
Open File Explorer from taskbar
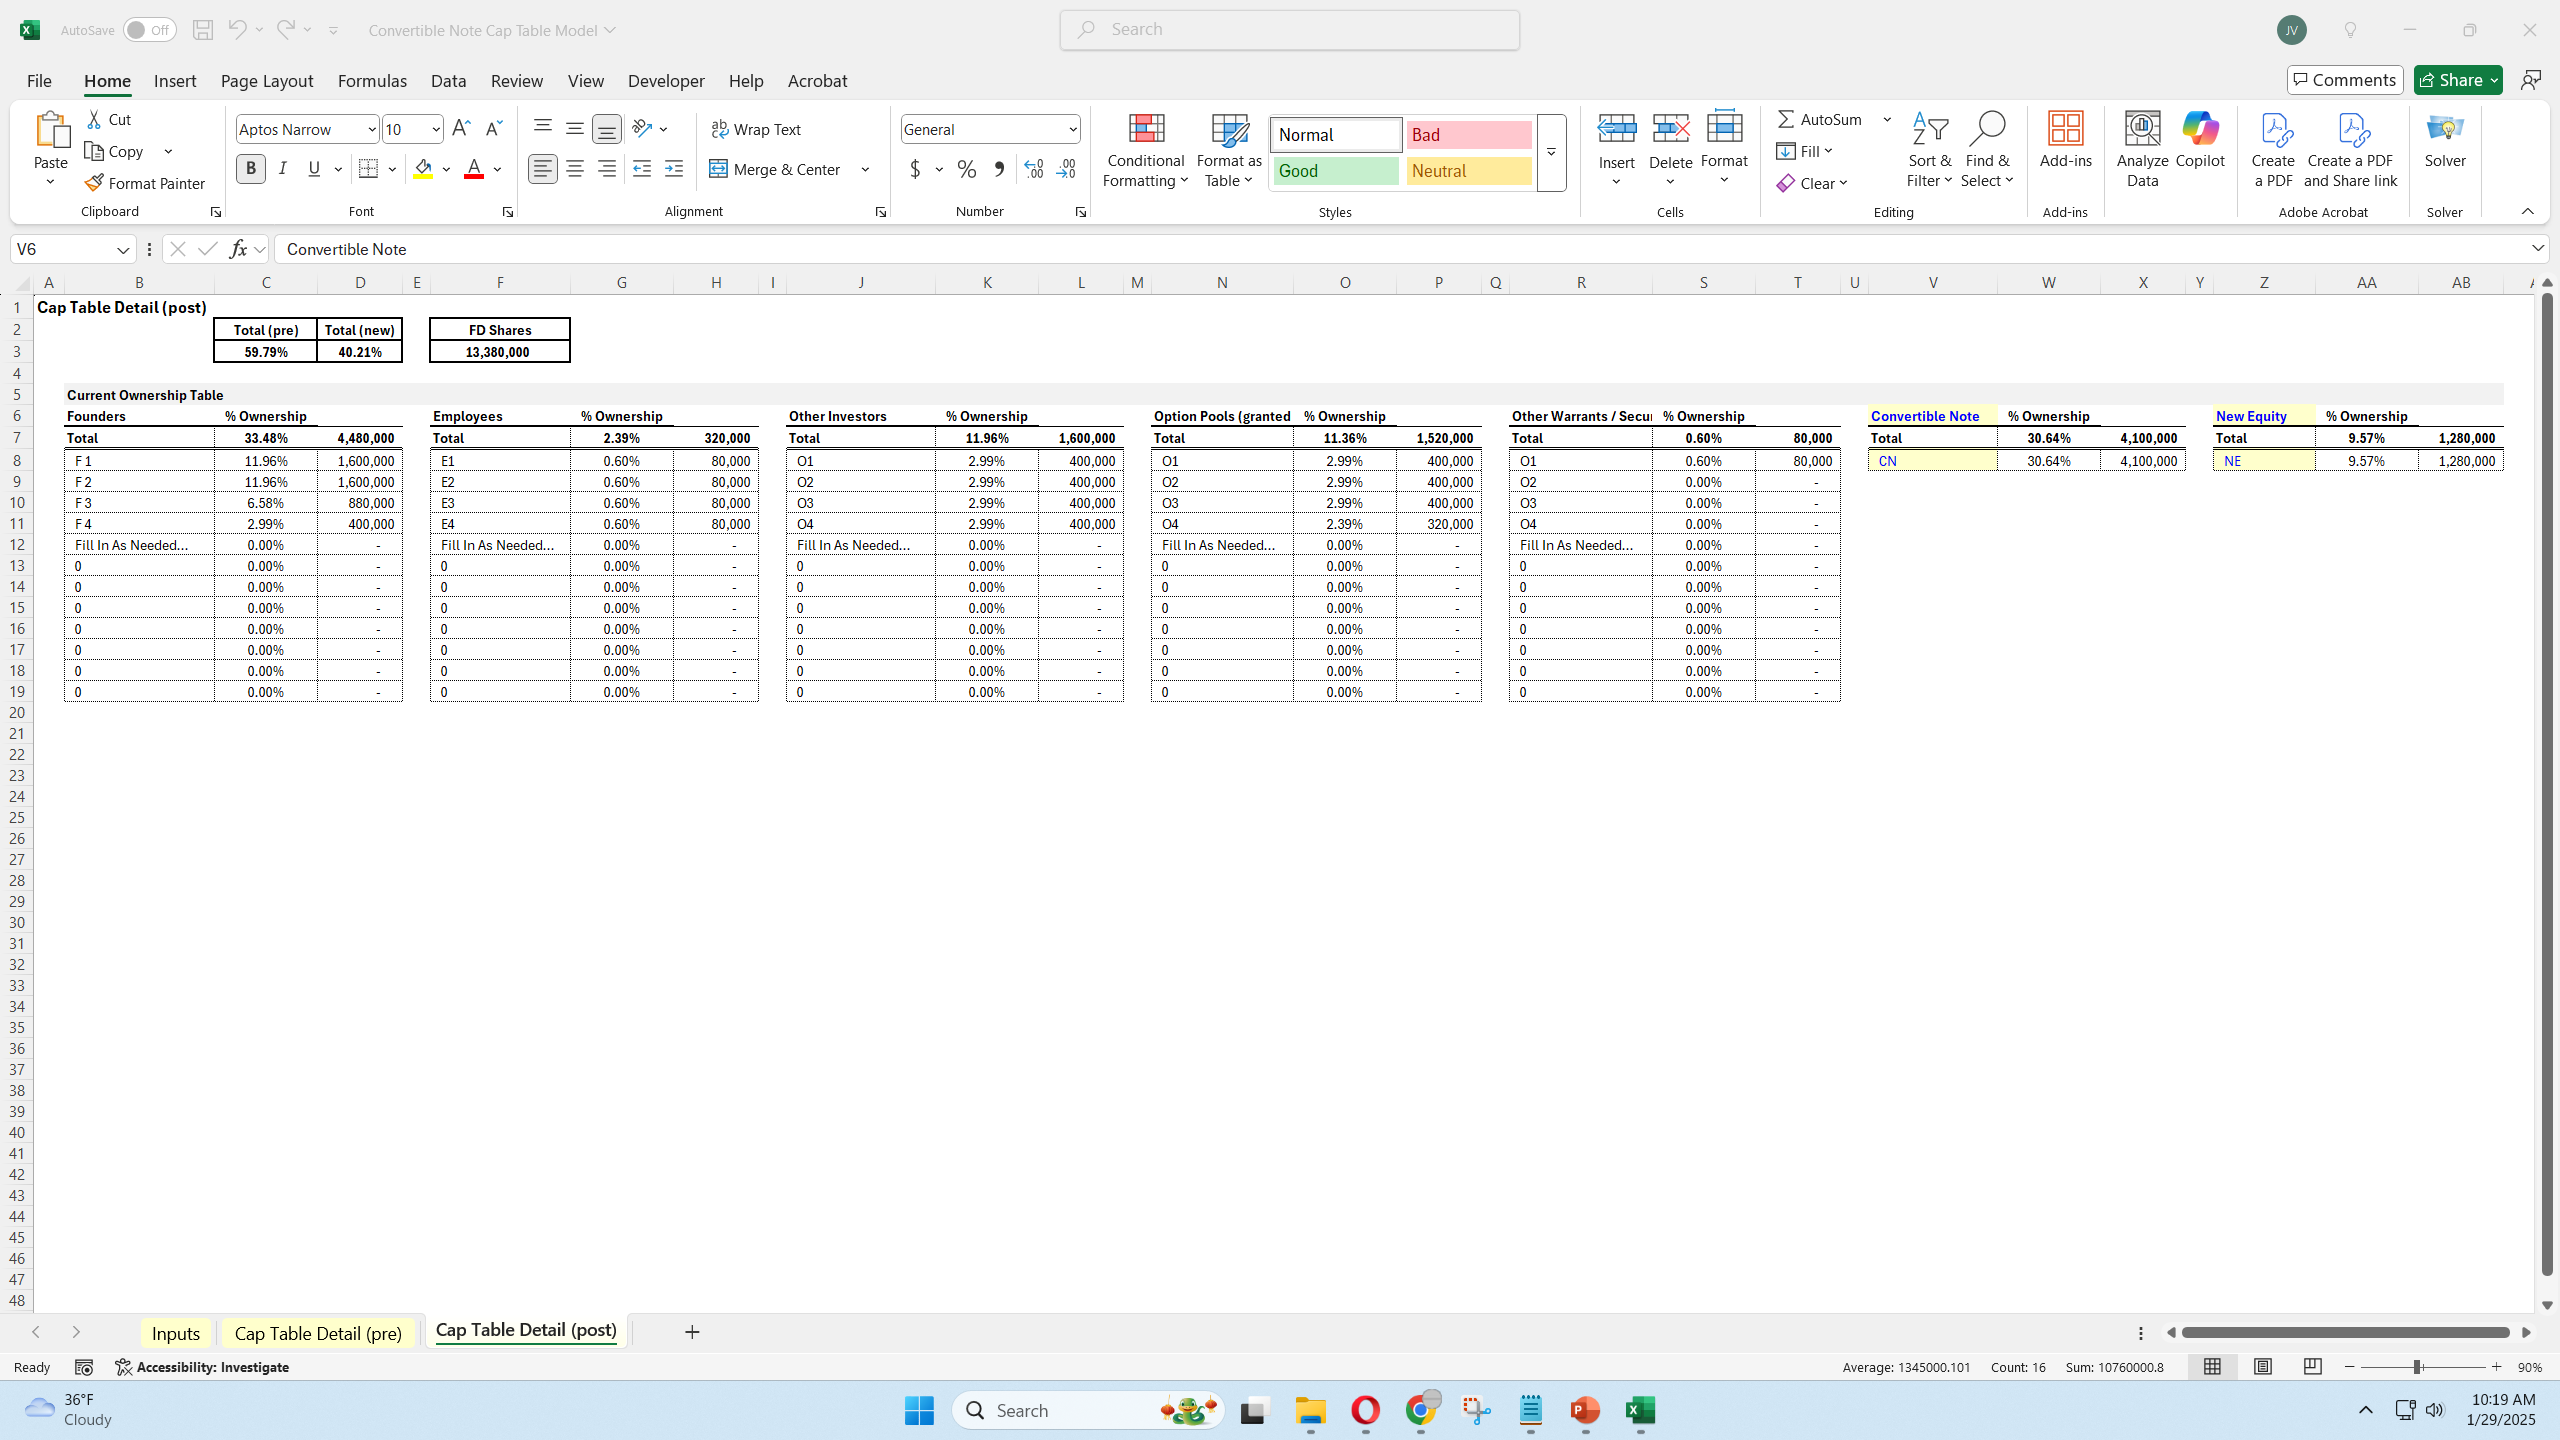(1310, 1411)
